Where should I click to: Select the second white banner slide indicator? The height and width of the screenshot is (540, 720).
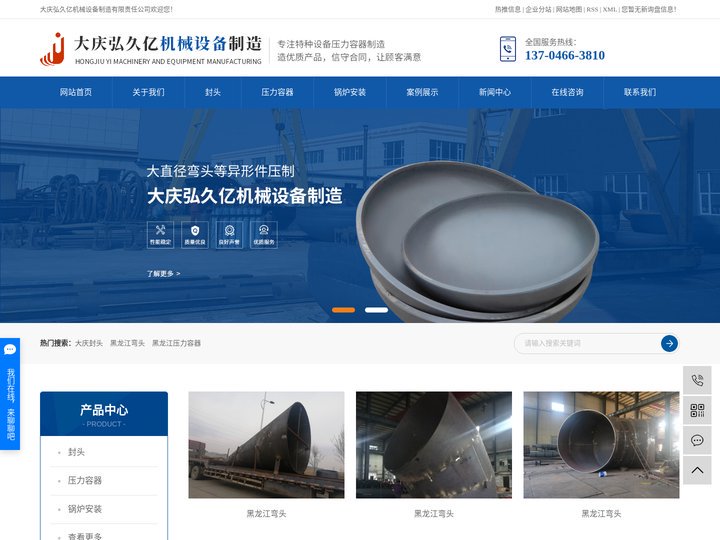point(377,310)
